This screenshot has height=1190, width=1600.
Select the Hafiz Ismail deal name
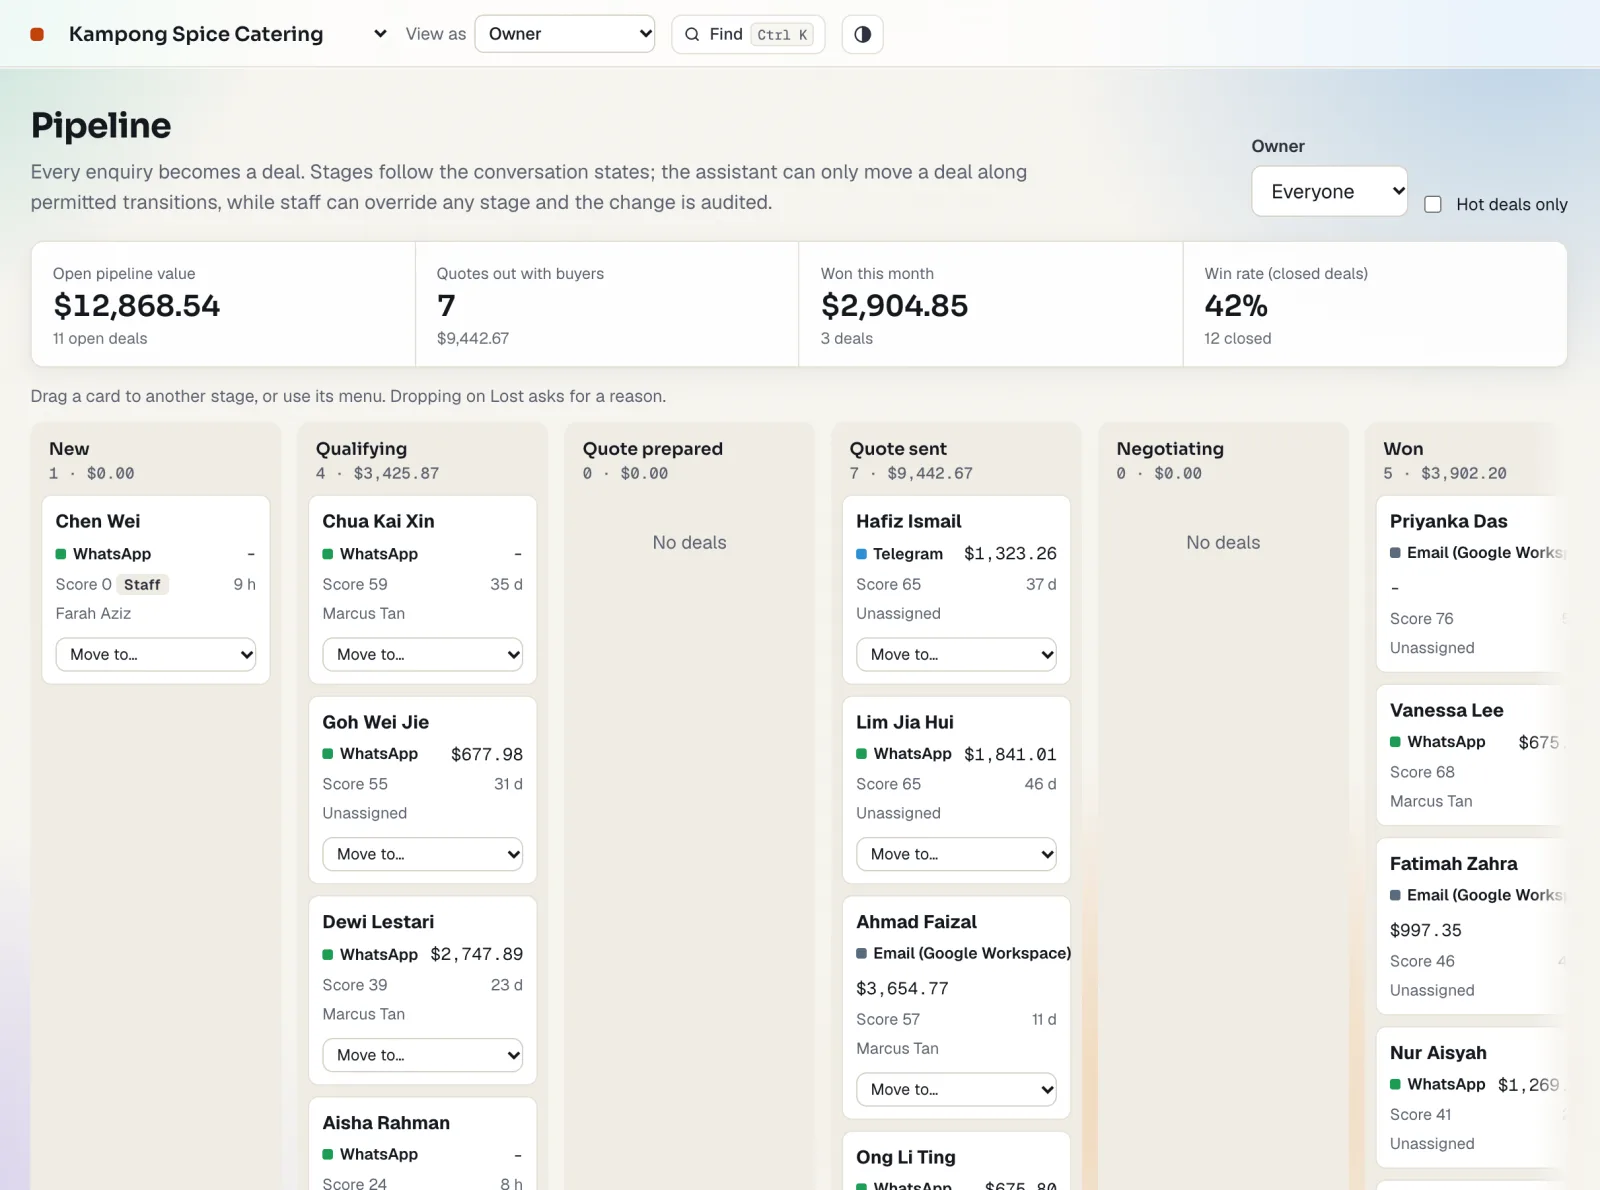908,521
